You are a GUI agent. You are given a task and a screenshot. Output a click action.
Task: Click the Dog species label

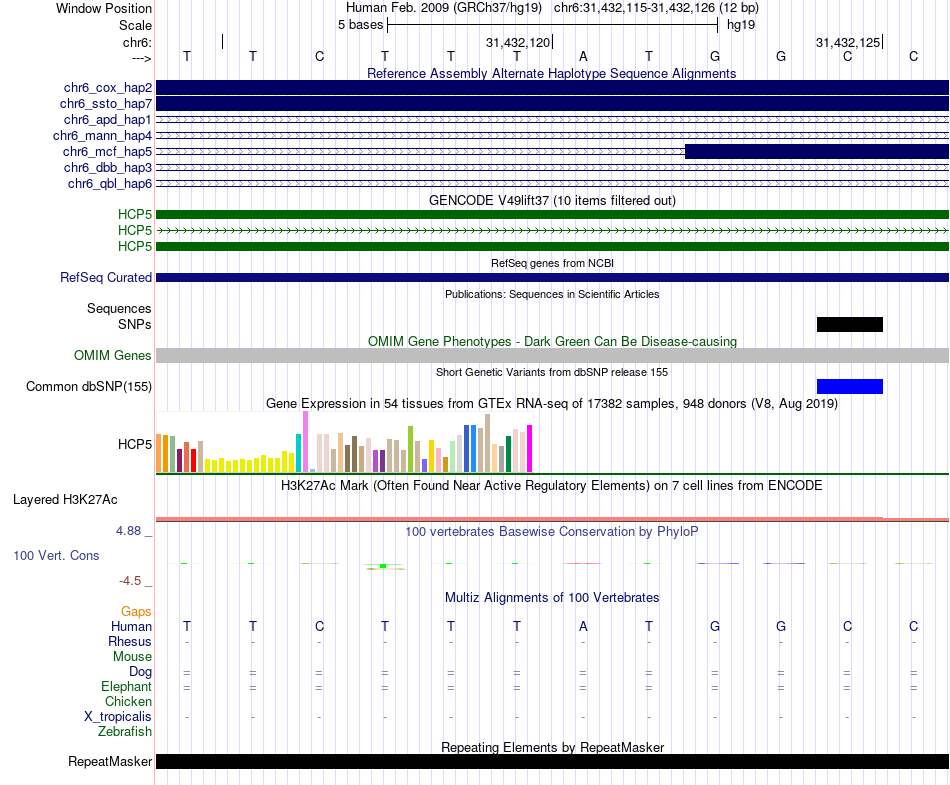point(140,671)
